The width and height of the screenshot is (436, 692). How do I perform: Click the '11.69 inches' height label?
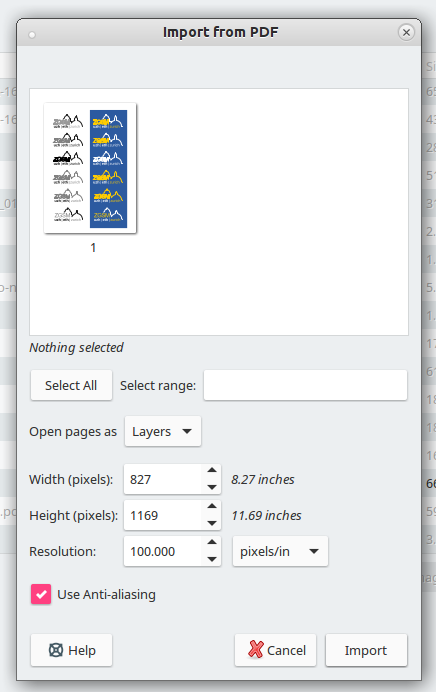(267, 515)
